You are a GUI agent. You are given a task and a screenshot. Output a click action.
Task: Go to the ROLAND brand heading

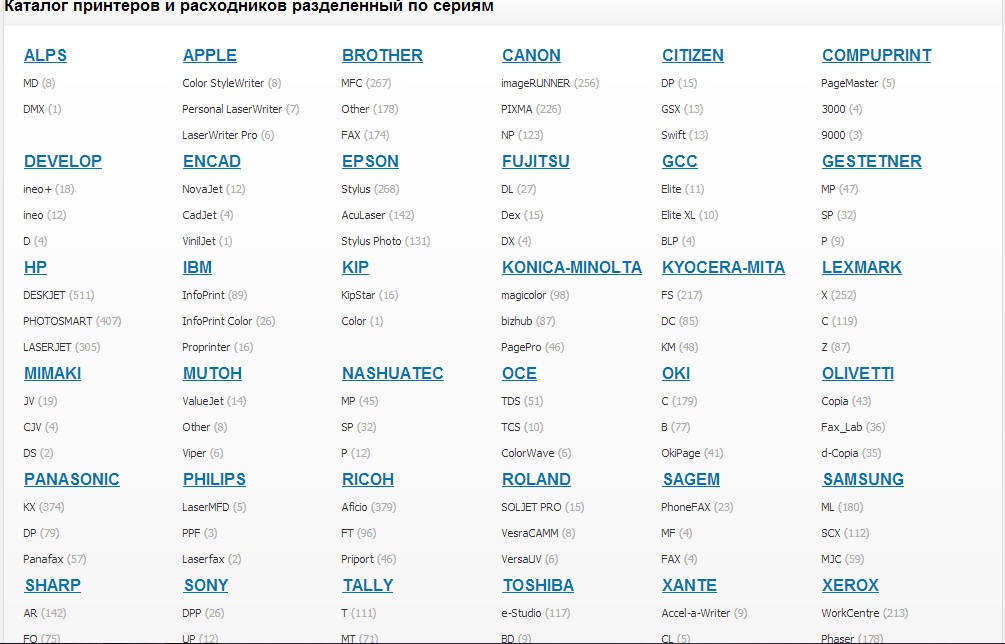point(536,479)
